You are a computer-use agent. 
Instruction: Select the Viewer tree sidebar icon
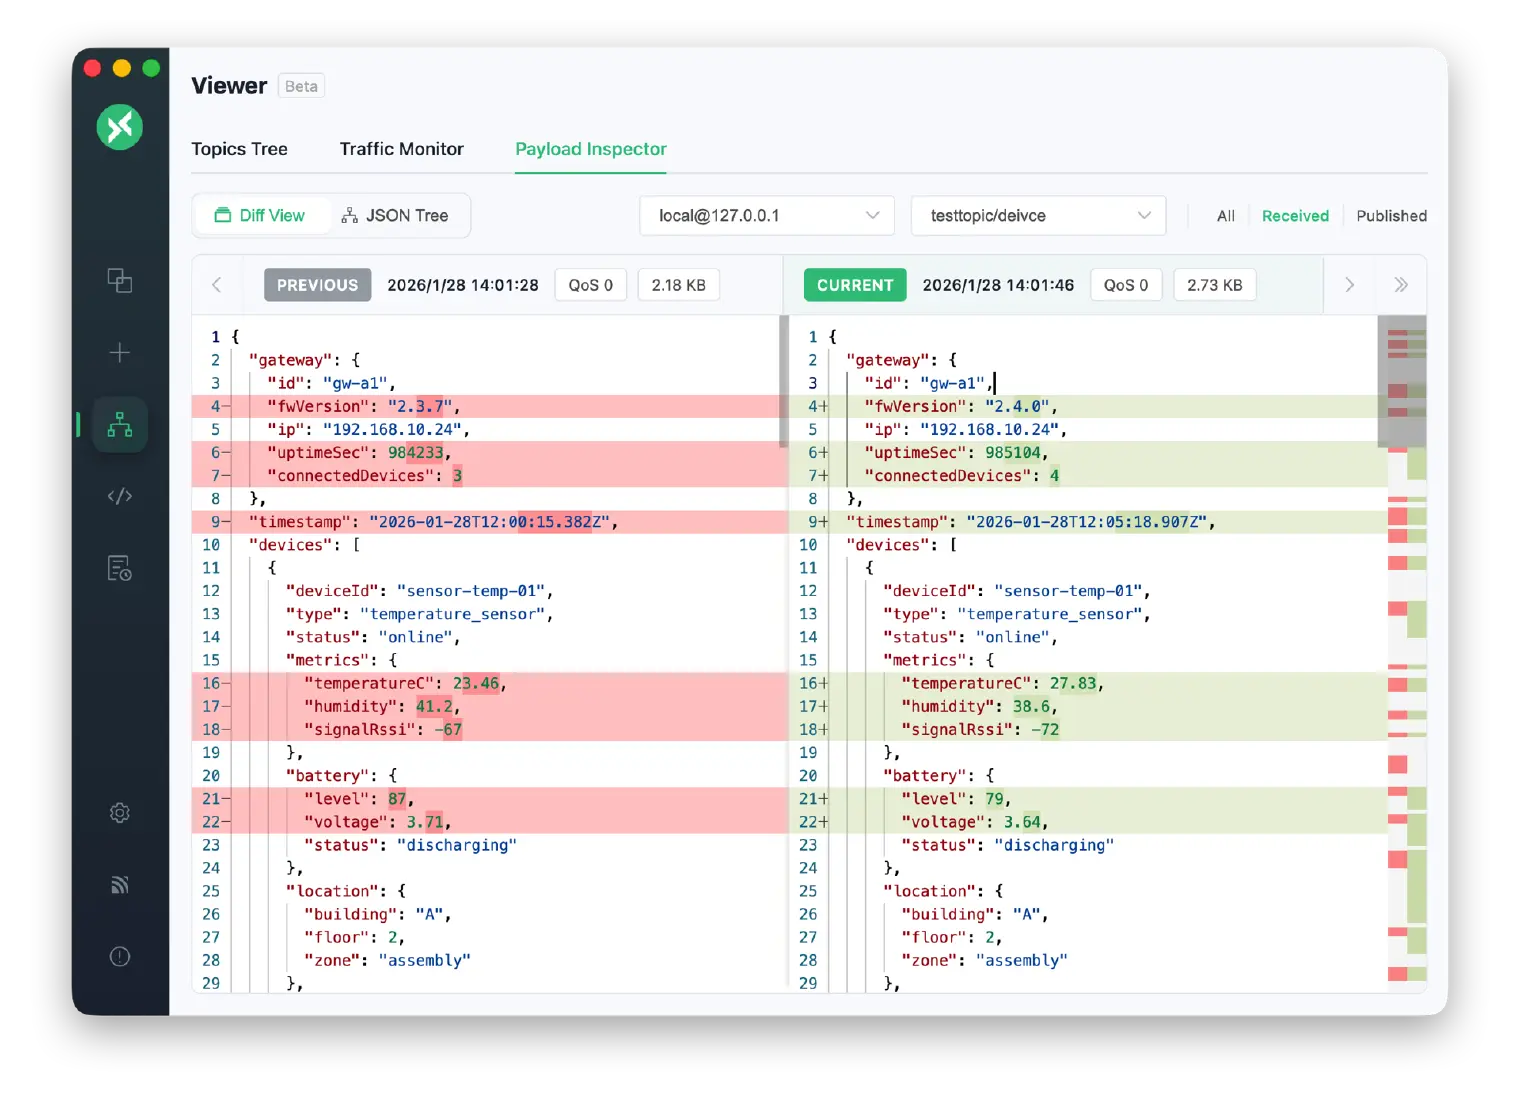[x=120, y=425]
